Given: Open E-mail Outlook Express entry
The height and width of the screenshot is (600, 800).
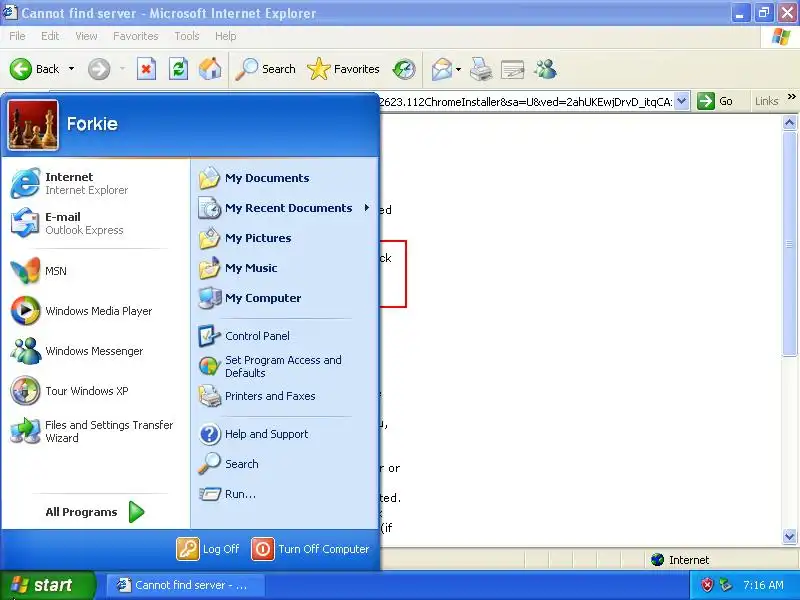Looking at the screenshot, I should tap(95, 223).
